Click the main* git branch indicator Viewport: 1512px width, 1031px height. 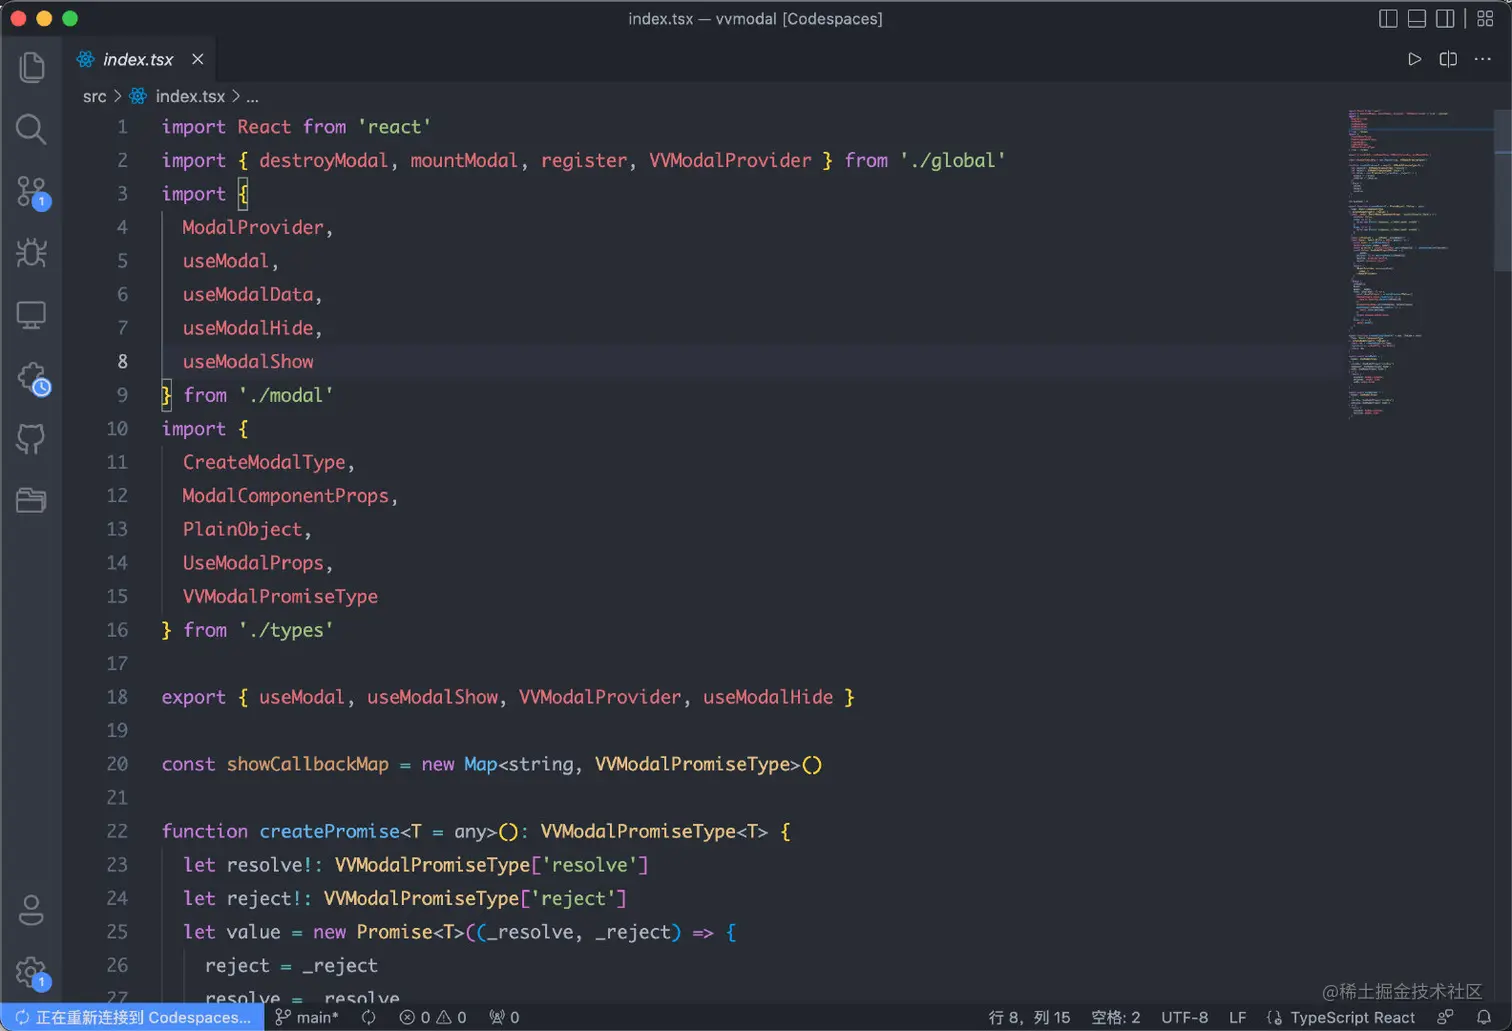(307, 1017)
